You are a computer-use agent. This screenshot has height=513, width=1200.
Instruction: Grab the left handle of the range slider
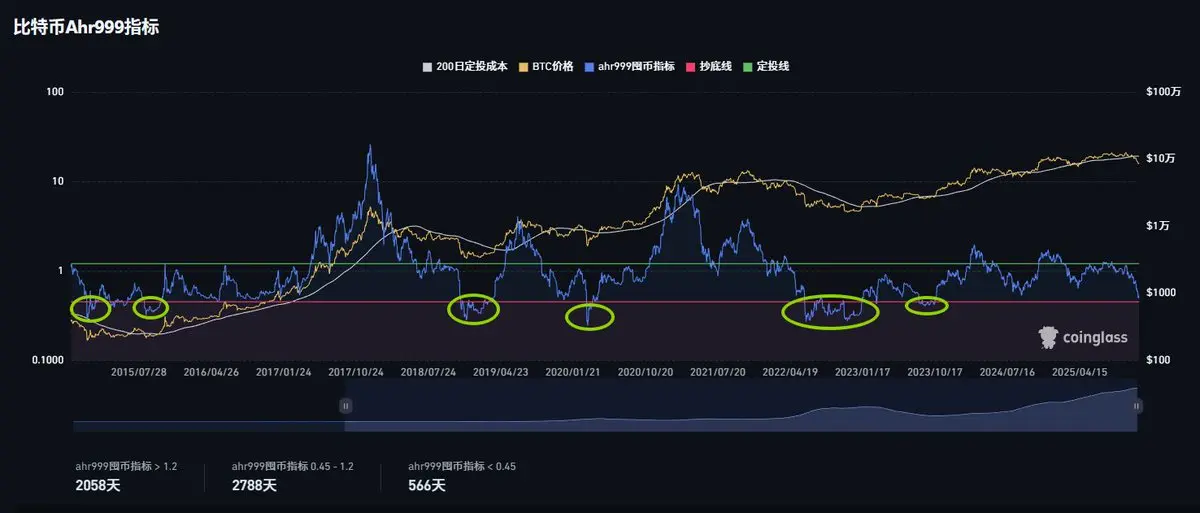pyautogui.click(x=345, y=406)
